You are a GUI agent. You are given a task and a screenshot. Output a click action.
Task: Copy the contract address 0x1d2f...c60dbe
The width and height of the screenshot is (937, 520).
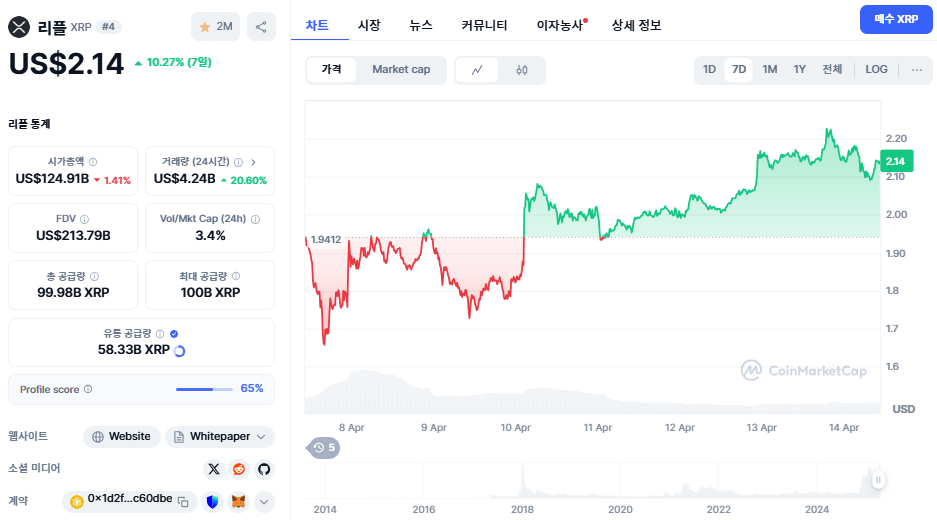point(183,501)
